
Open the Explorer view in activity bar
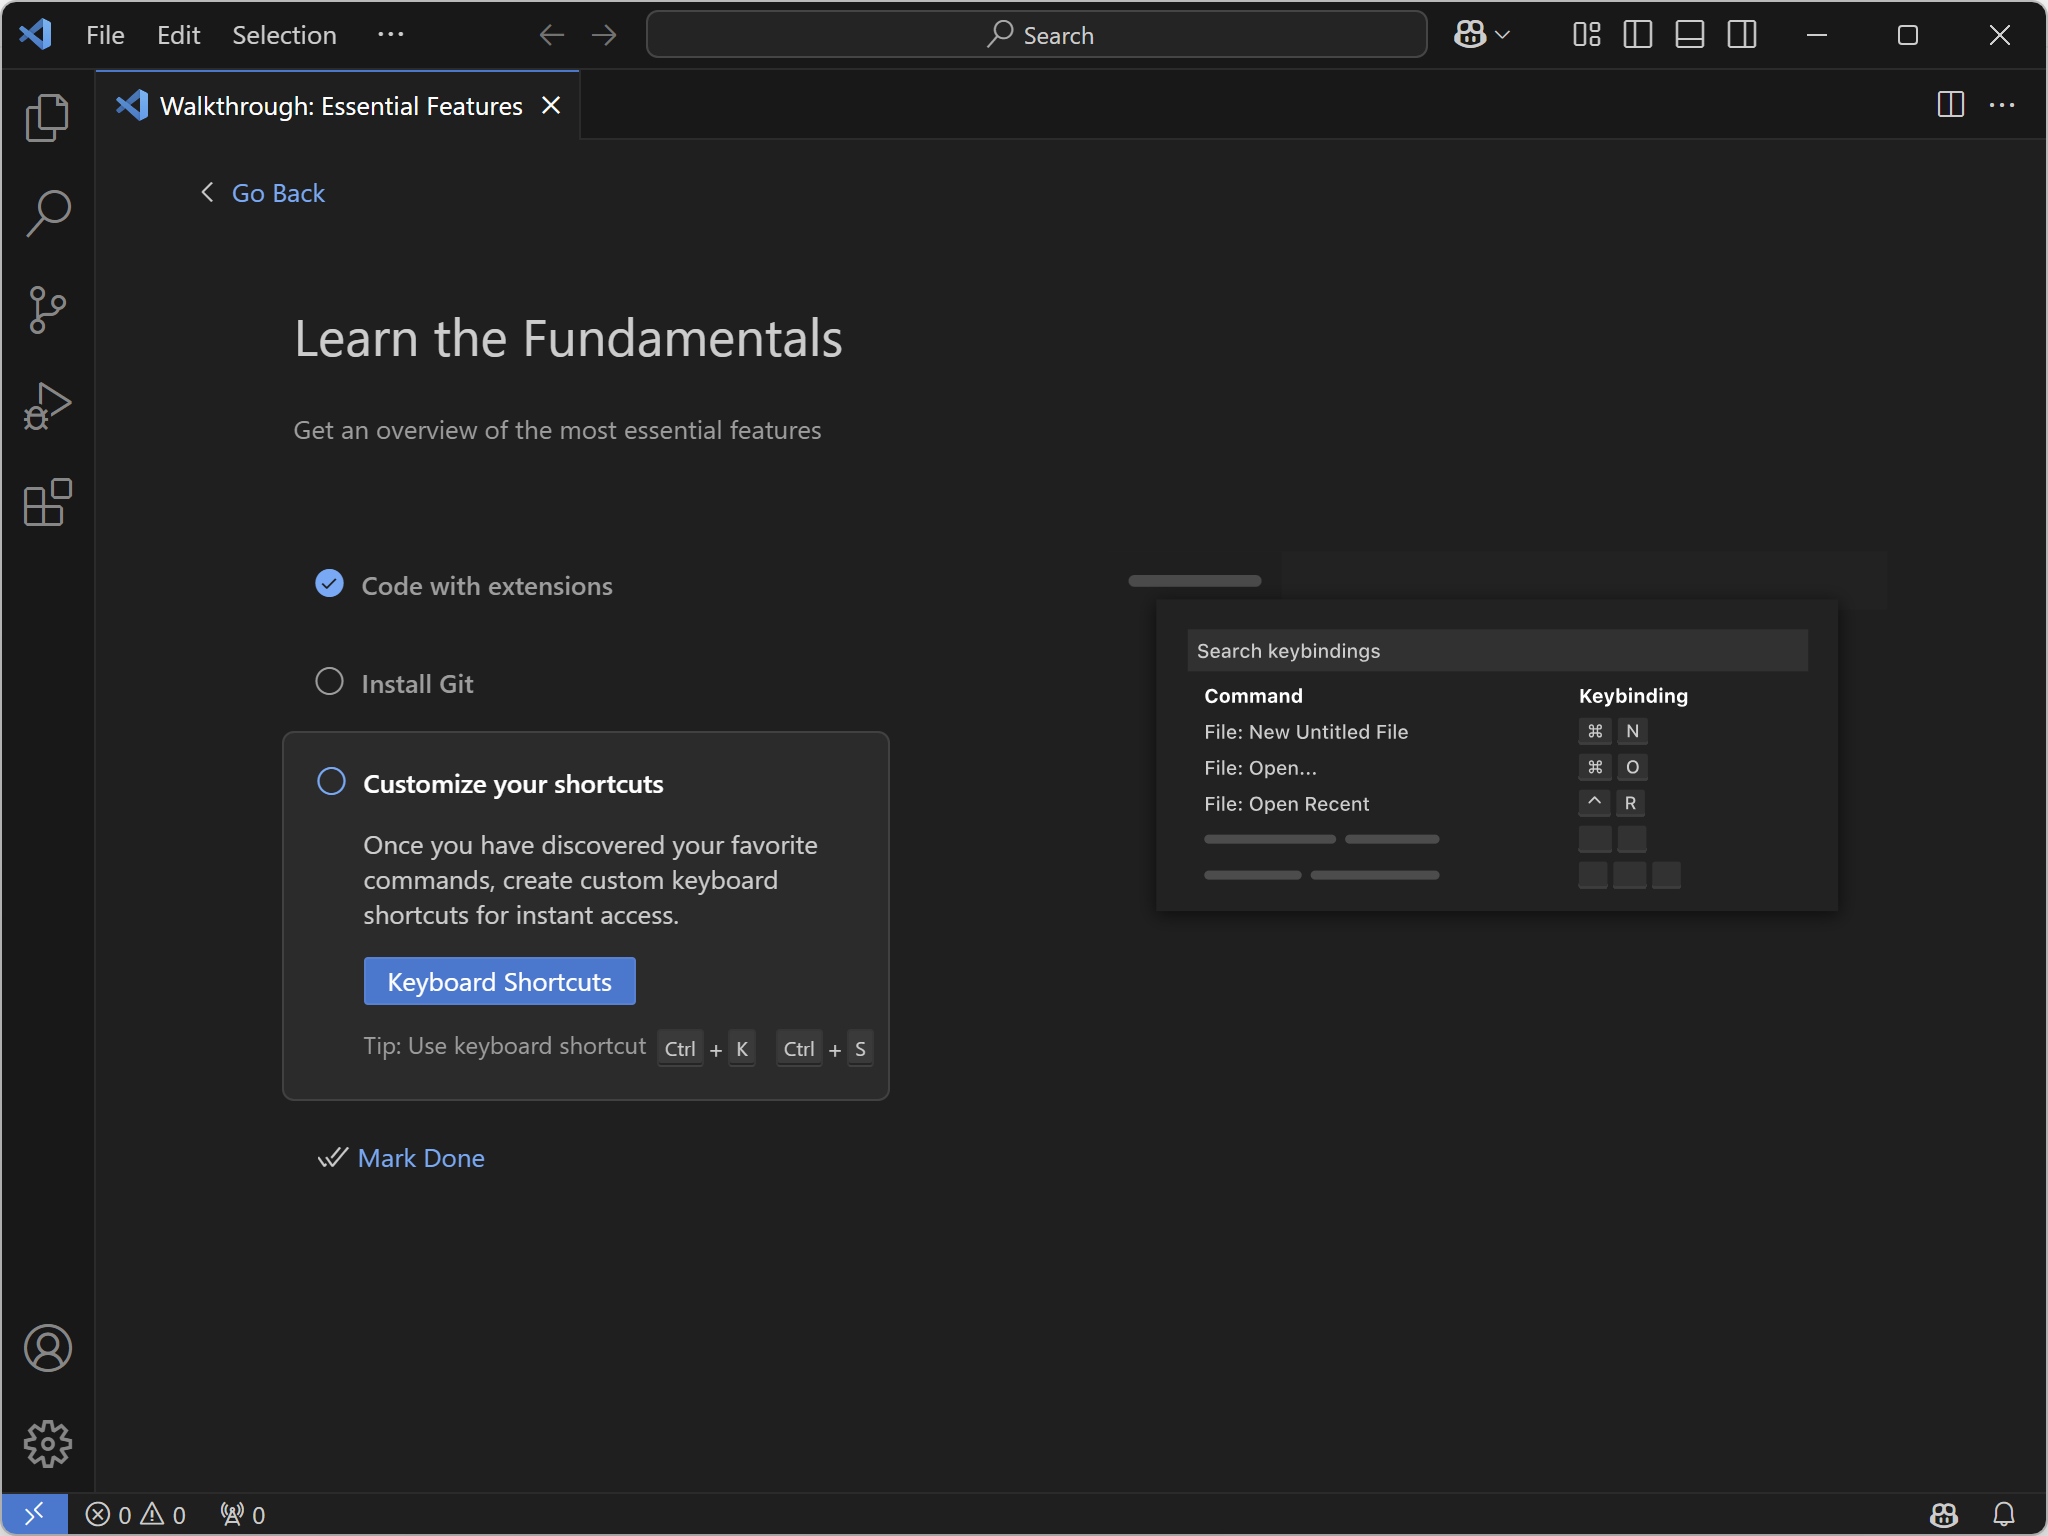47,118
